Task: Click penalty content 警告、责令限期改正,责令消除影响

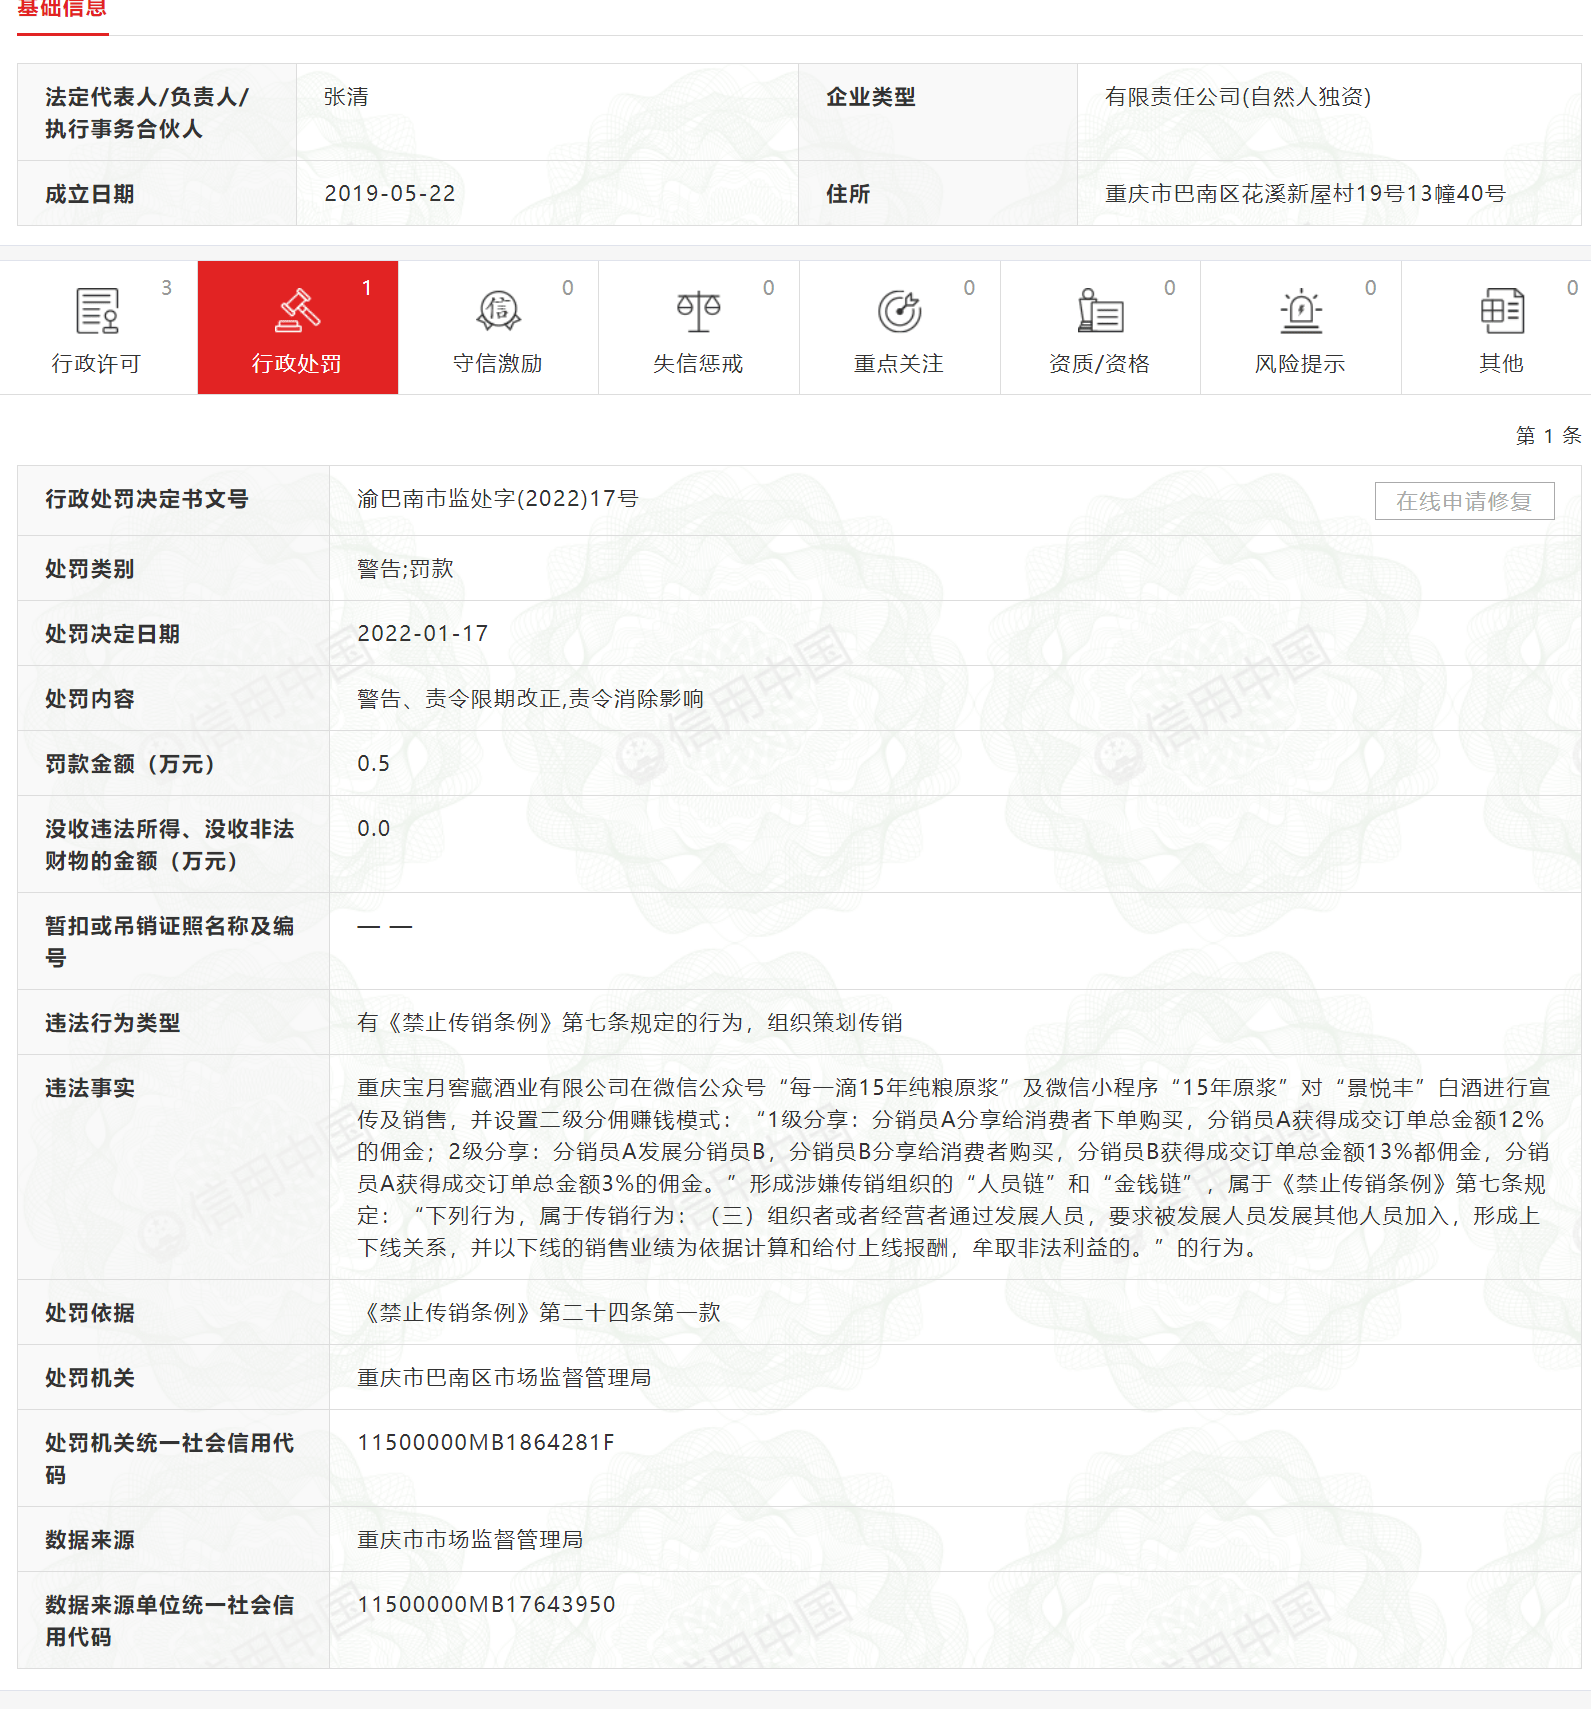Action: tap(531, 699)
